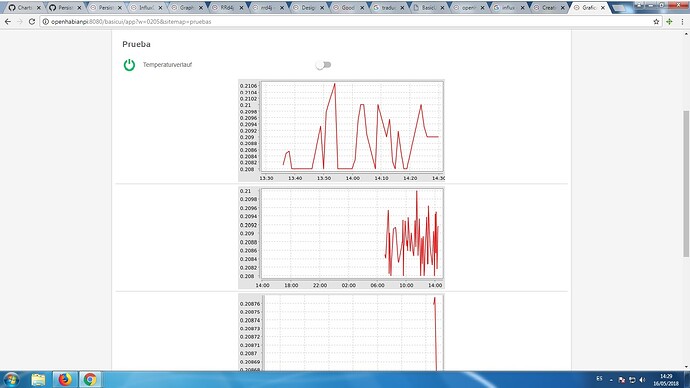690x388 pixels.
Task: Click the Chrome taskbar icon
Action: (x=90, y=379)
